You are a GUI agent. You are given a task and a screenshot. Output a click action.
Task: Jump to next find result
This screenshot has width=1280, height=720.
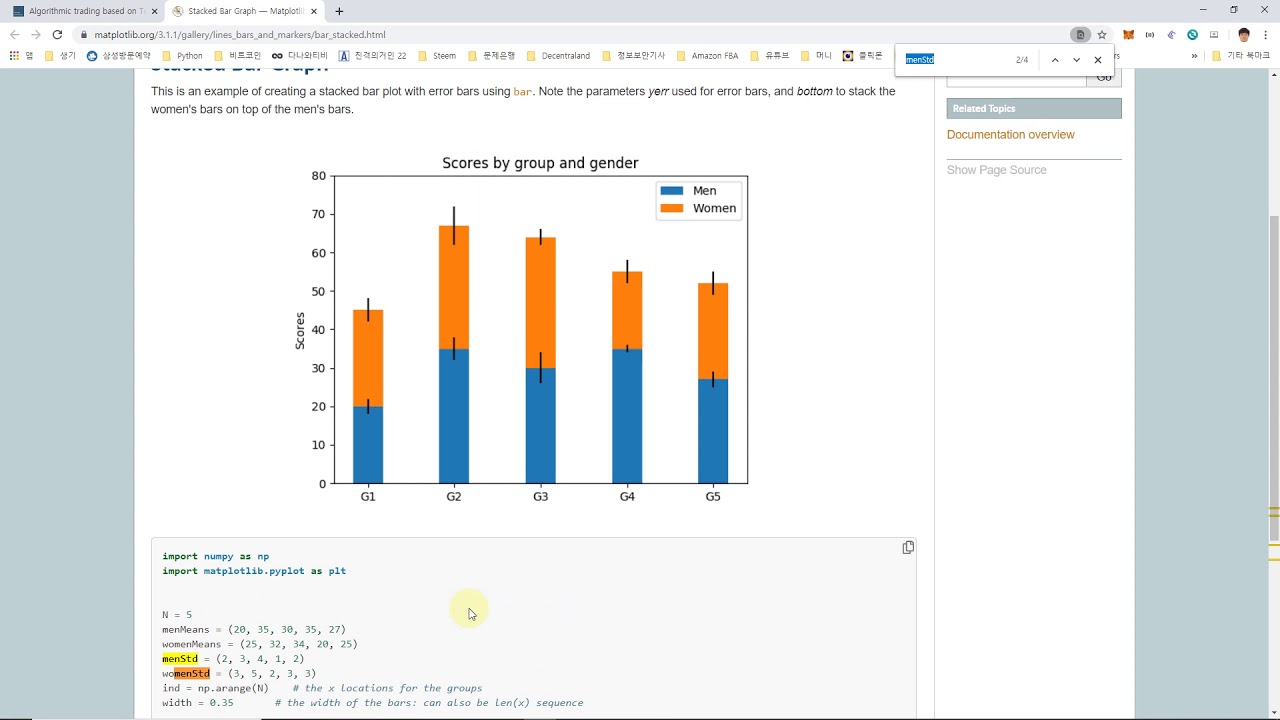coord(1076,60)
